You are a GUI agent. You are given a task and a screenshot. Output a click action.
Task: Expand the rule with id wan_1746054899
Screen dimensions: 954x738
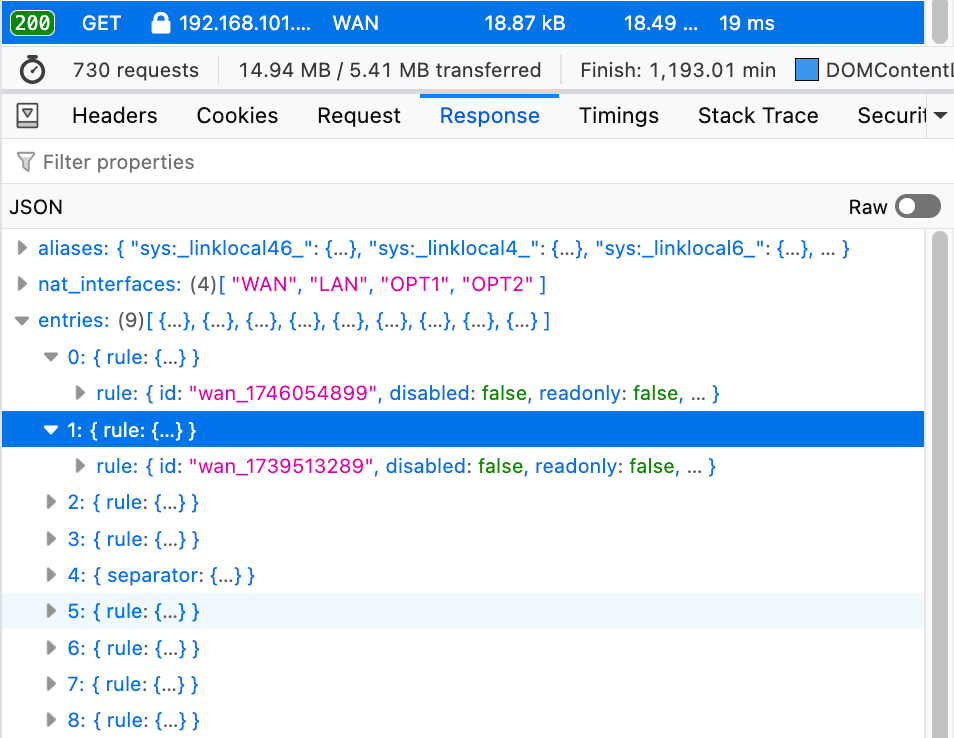[x=81, y=394]
